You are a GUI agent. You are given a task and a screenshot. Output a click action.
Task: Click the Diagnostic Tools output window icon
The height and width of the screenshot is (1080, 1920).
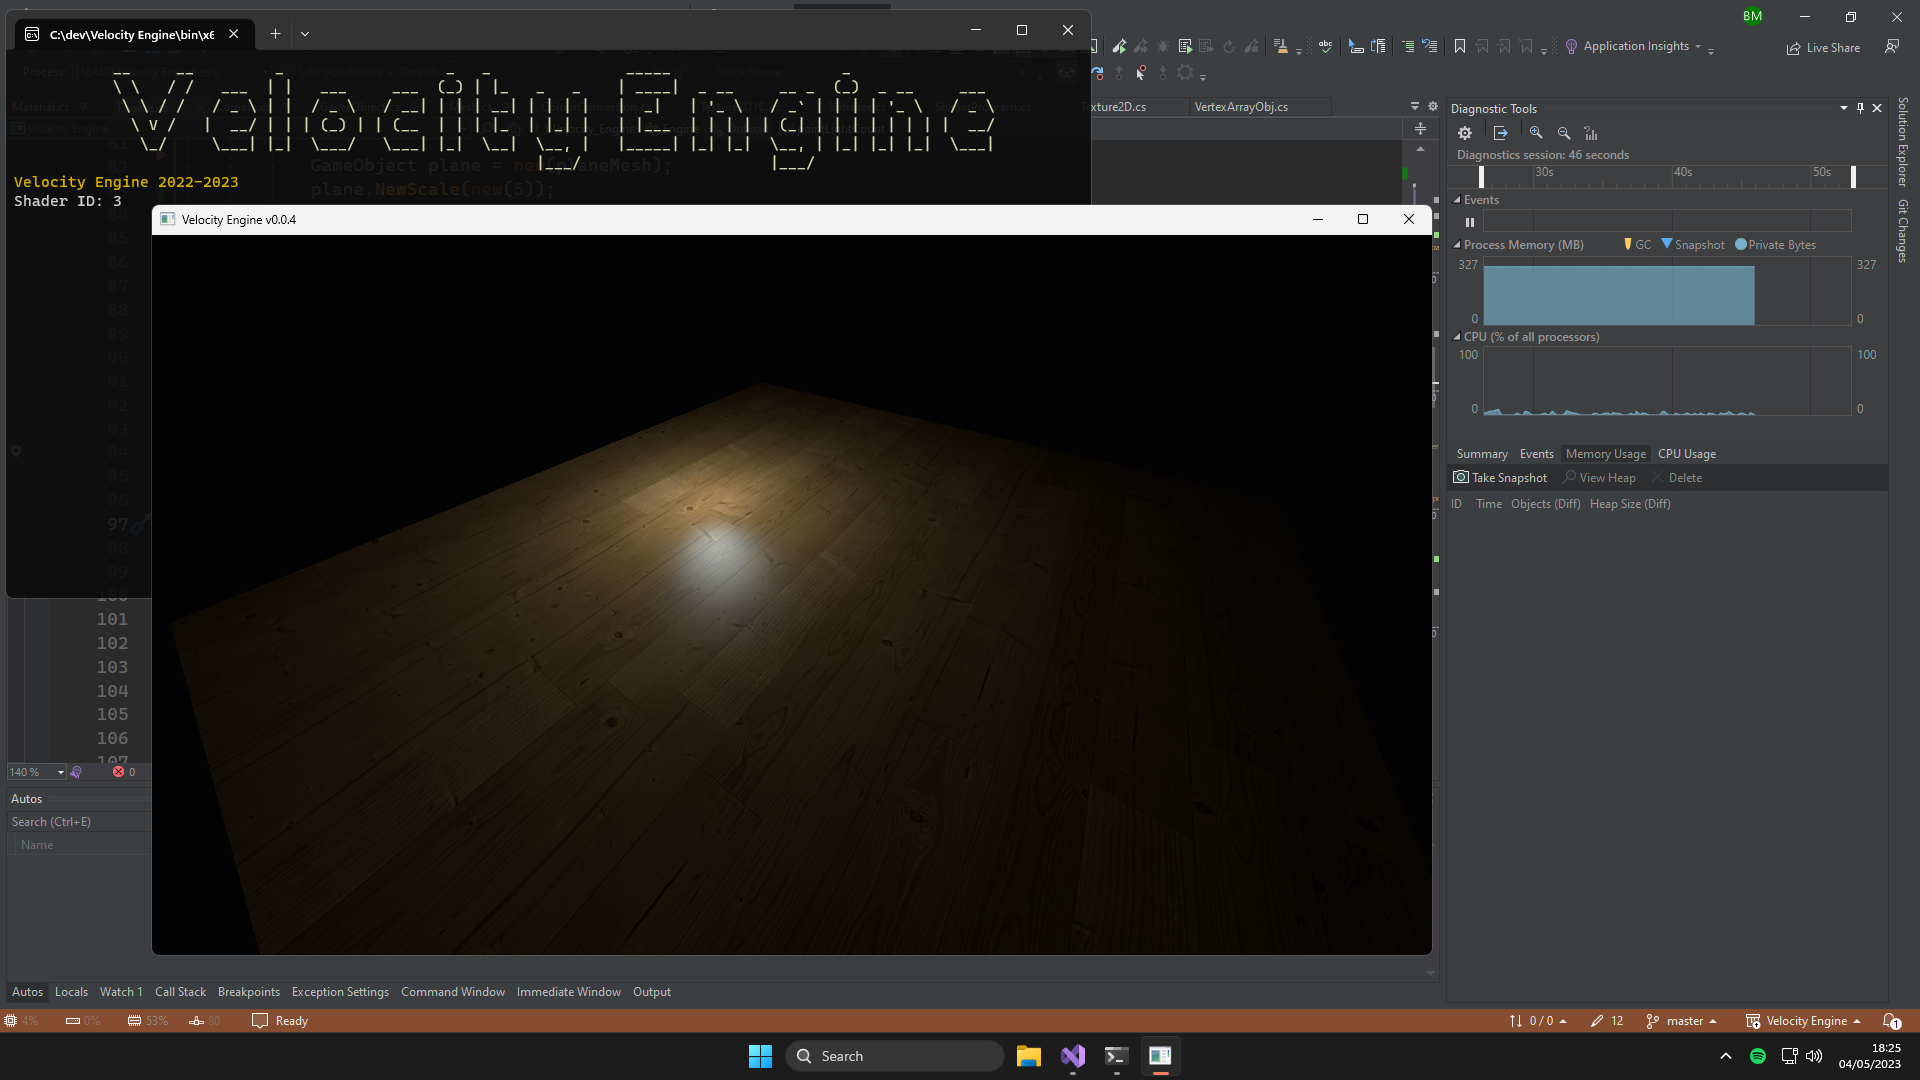pyautogui.click(x=1501, y=133)
